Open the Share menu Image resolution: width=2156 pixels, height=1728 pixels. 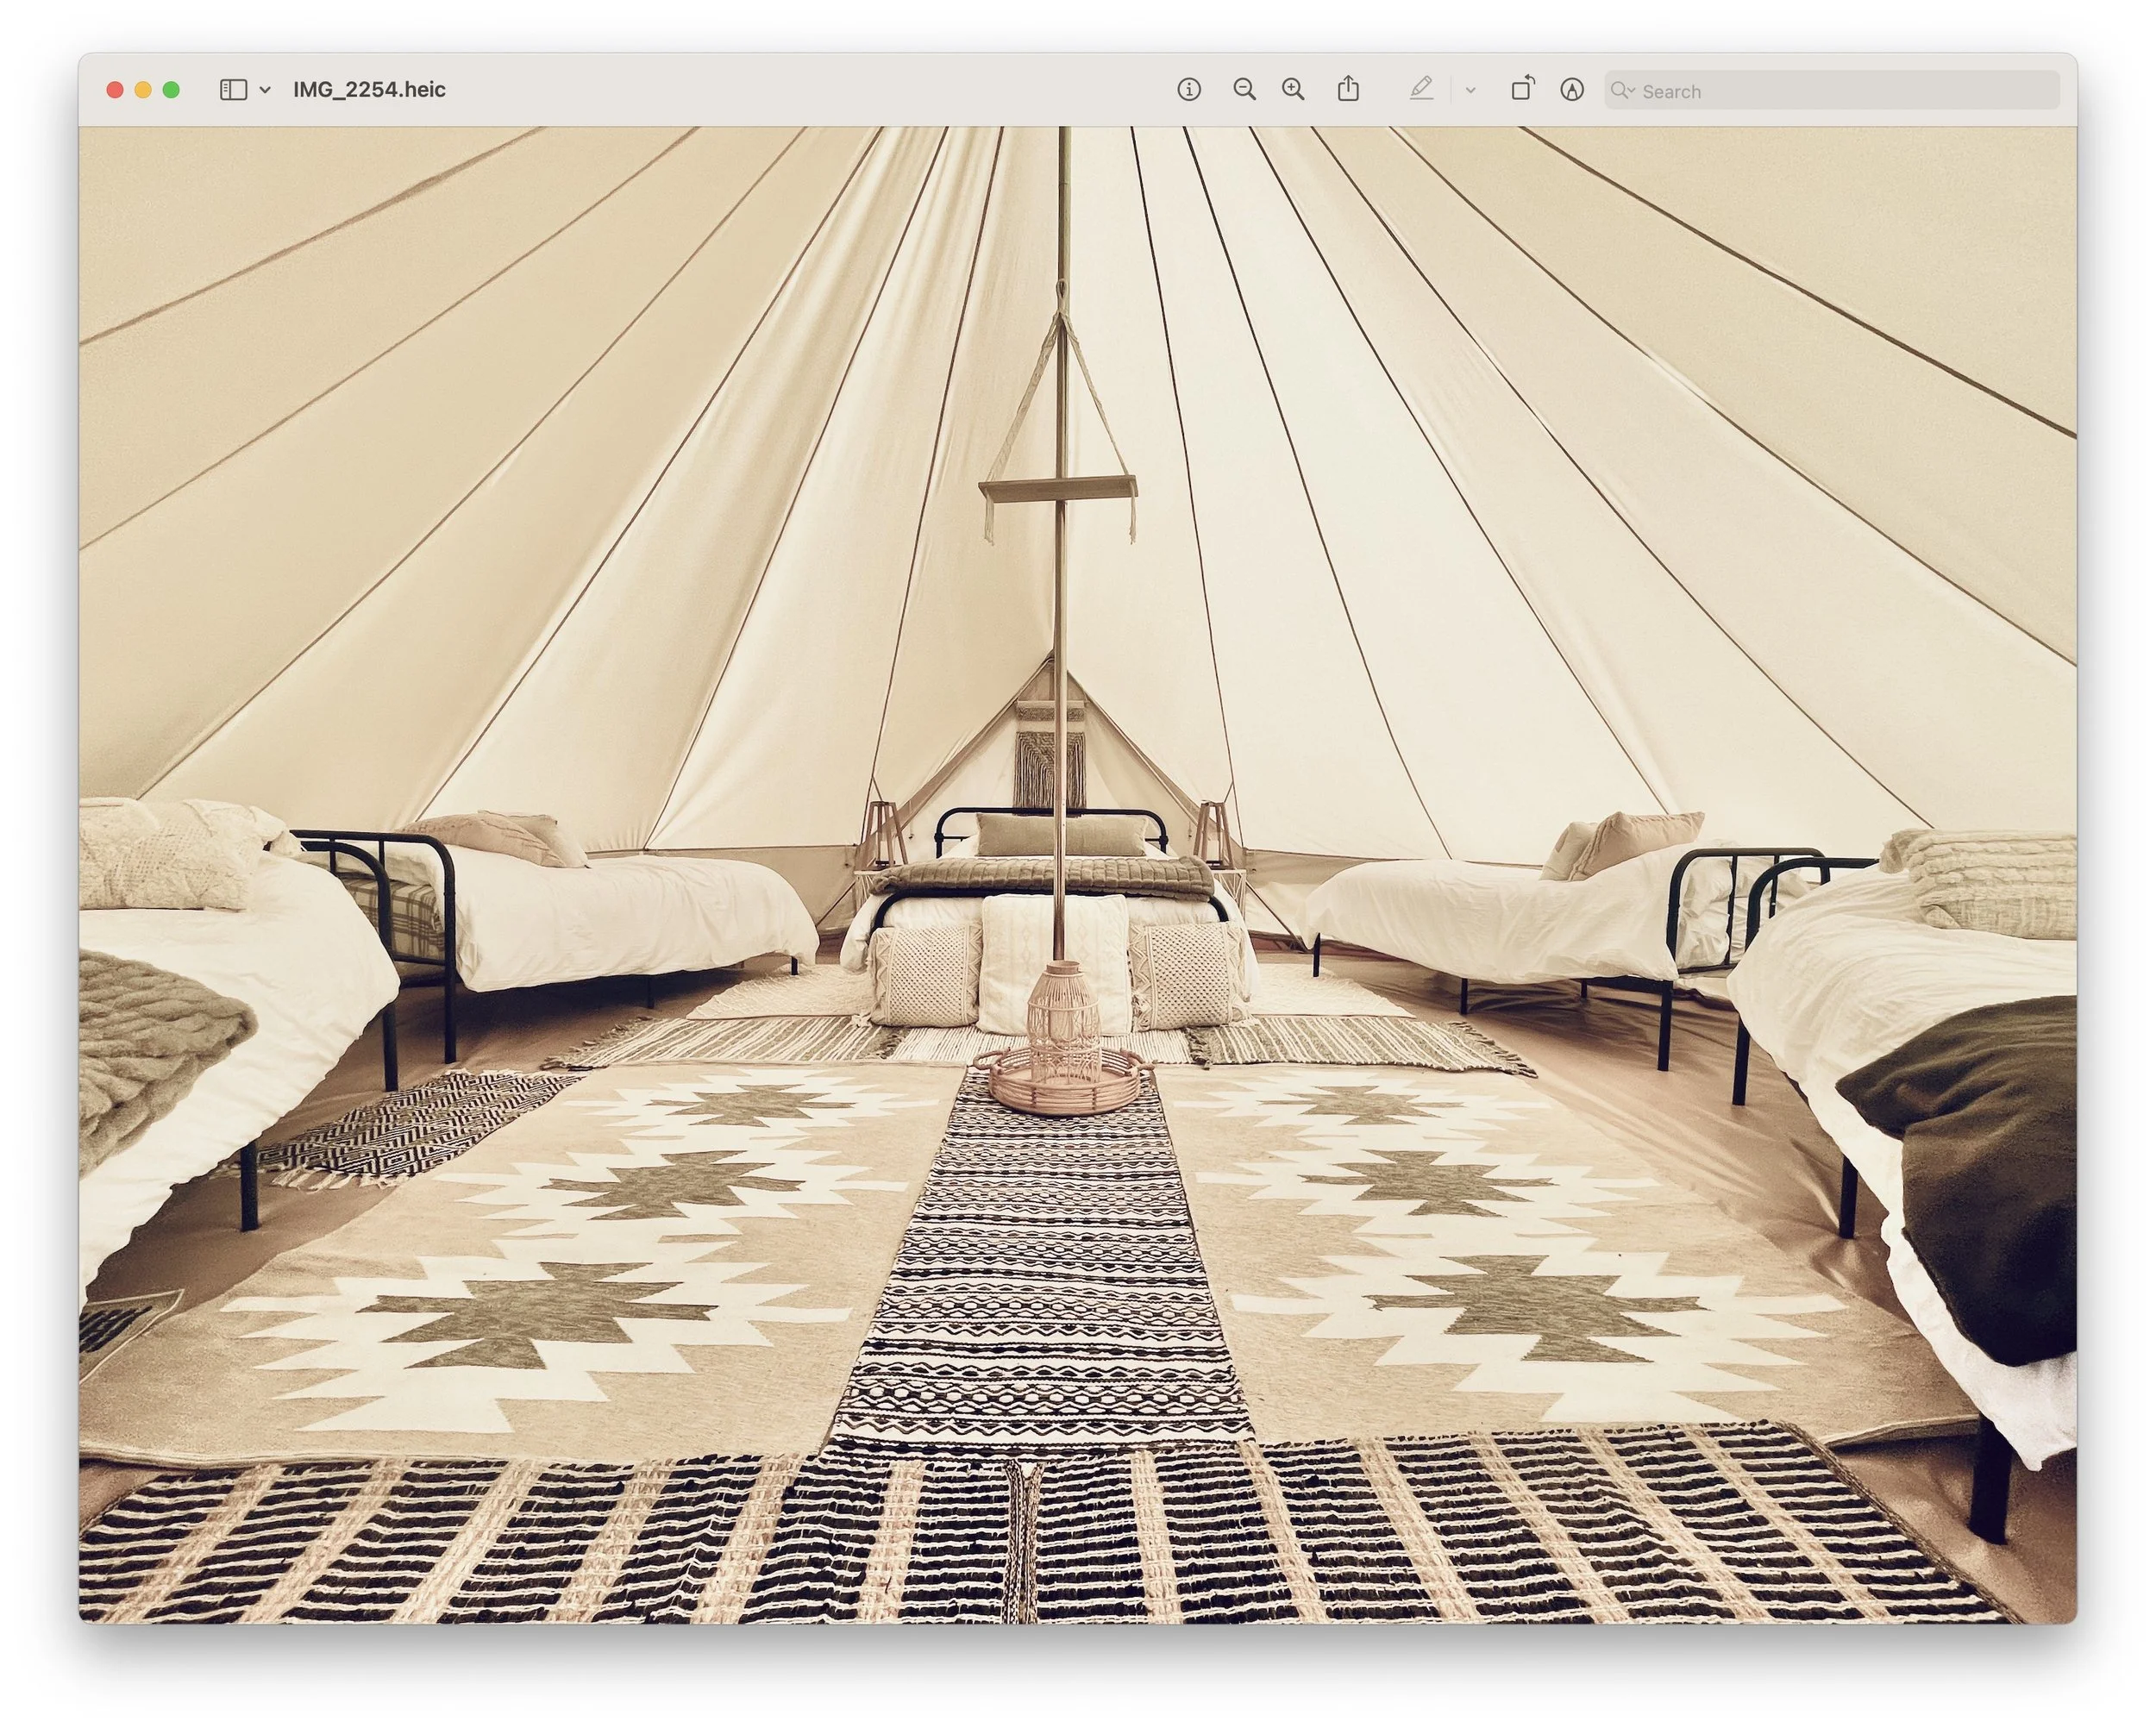click(1348, 89)
